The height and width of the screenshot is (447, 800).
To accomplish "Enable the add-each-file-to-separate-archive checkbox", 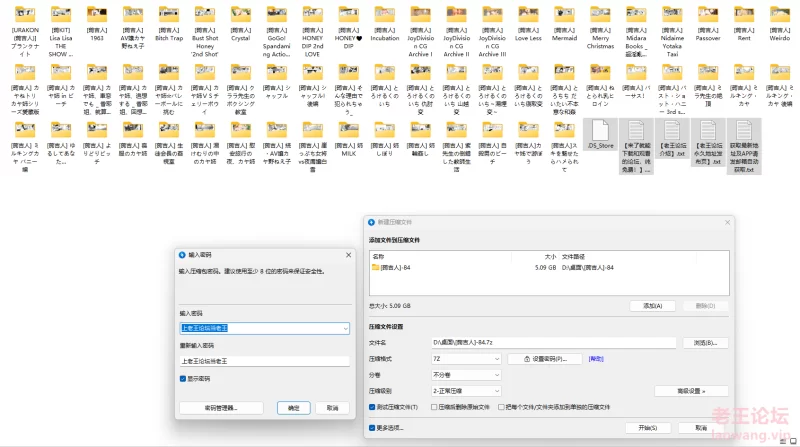I will click(502, 407).
